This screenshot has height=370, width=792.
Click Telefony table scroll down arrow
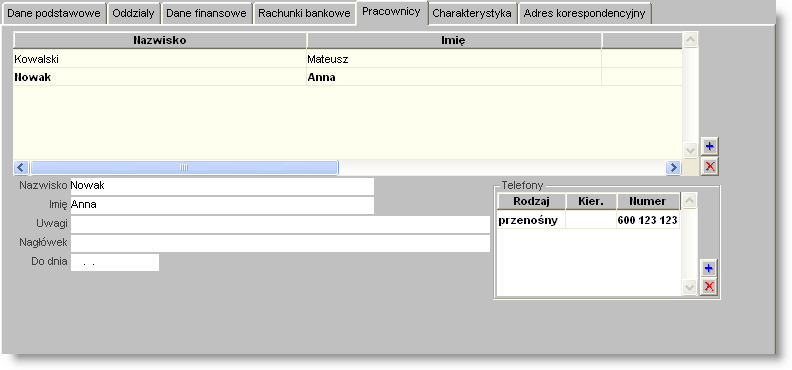[x=689, y=287]
